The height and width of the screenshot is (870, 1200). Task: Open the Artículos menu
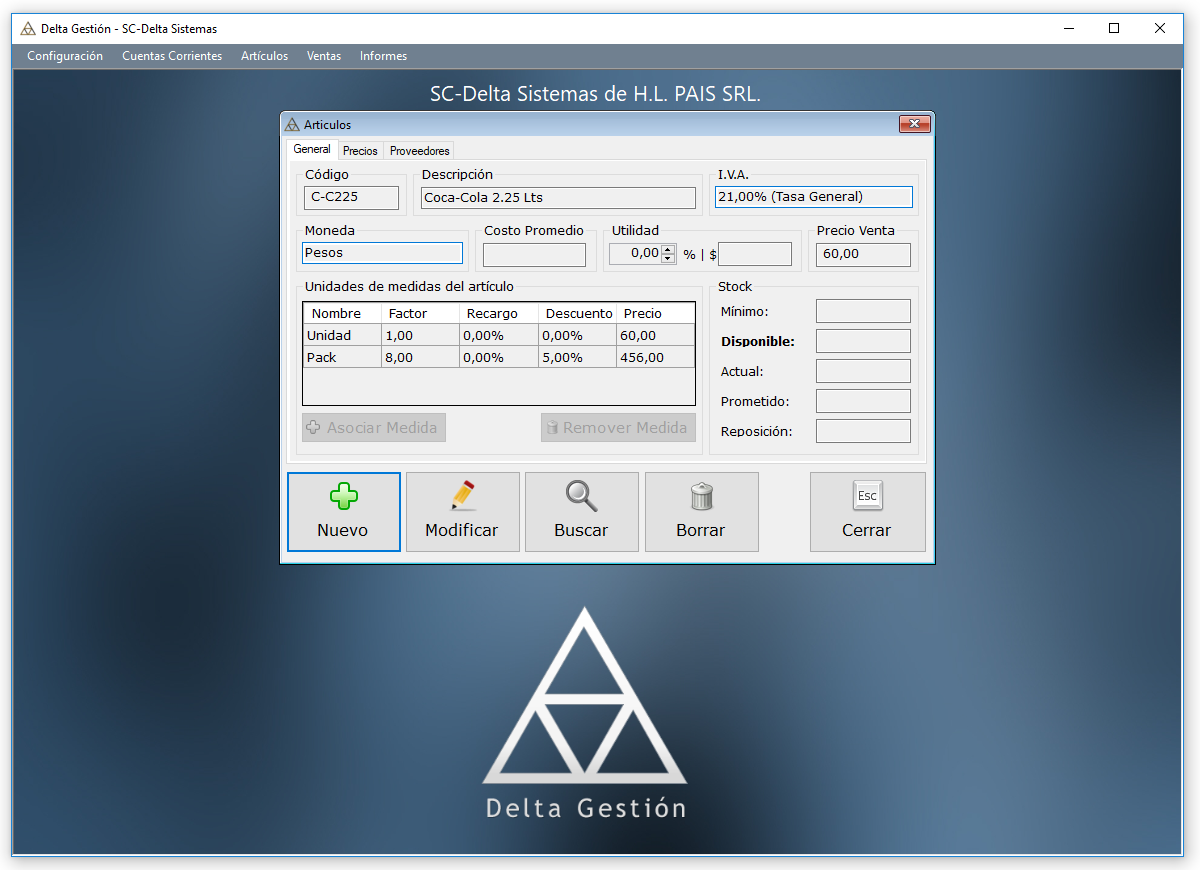point(264,56)
